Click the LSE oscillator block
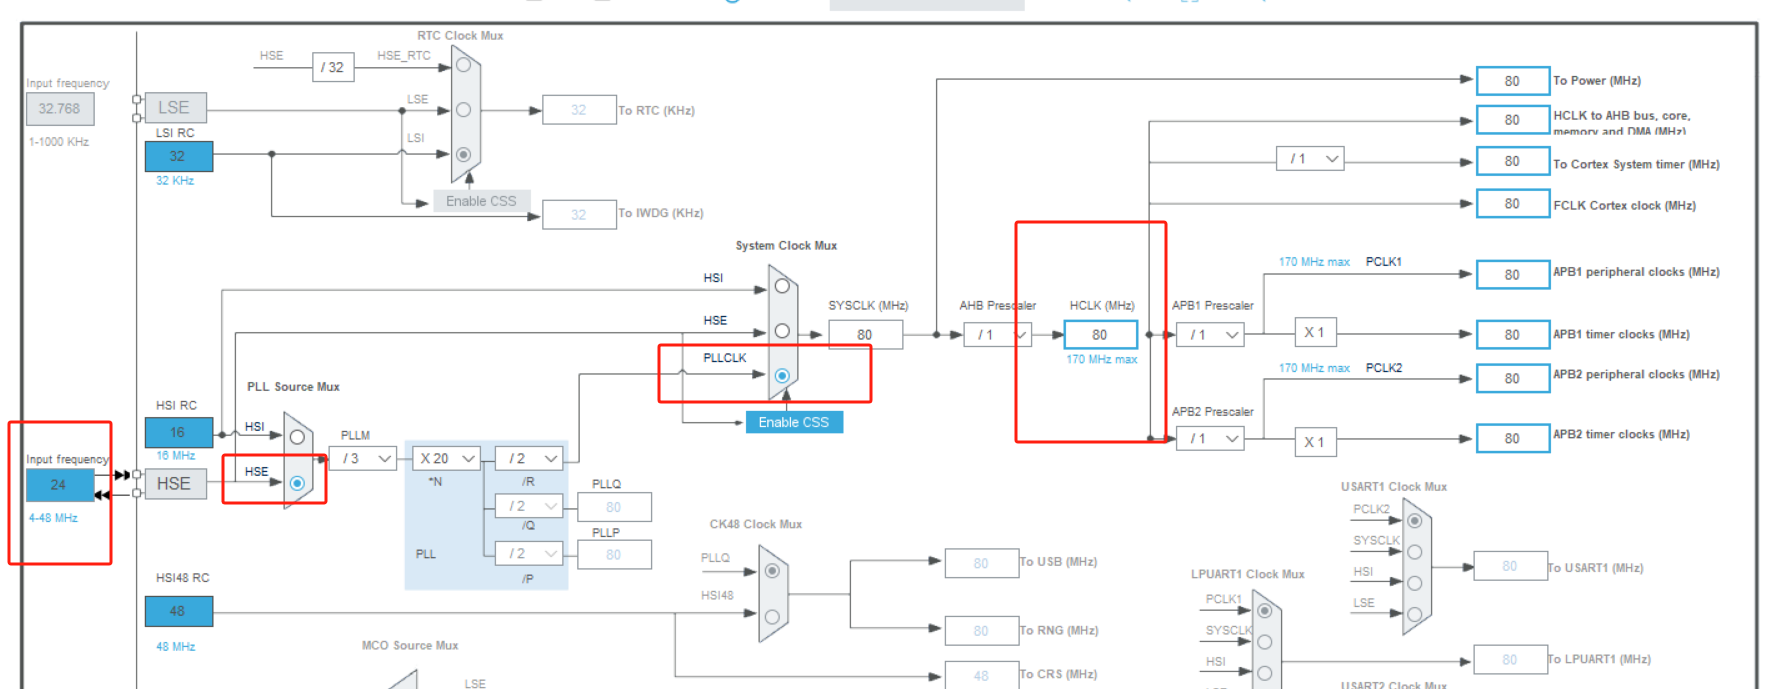This screenshot has width=1769, height=689. coord(175,108)
